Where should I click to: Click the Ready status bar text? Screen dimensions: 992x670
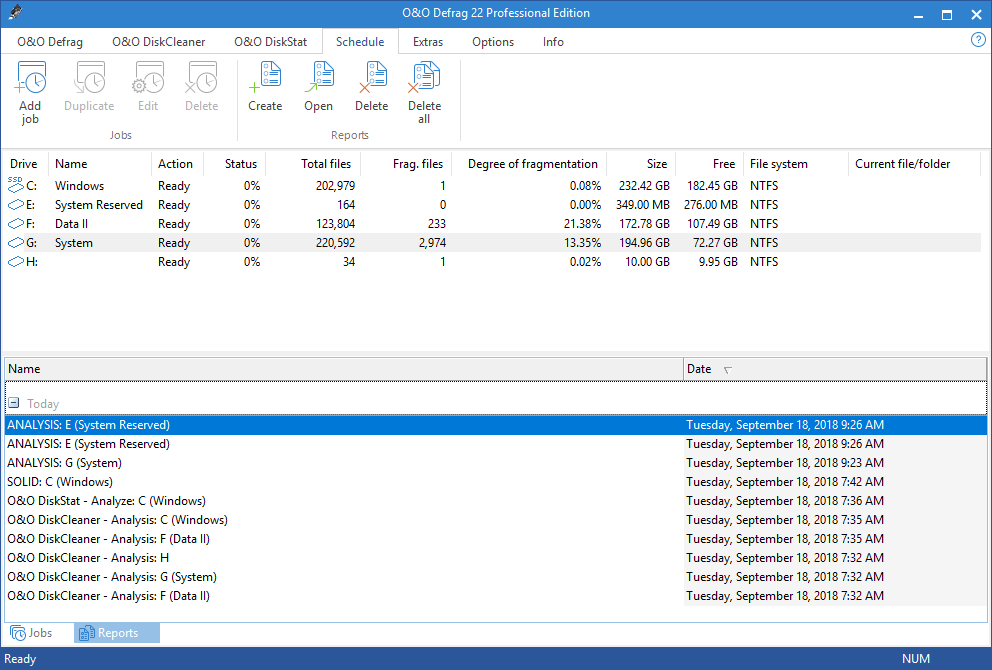(x=20, y=659)
